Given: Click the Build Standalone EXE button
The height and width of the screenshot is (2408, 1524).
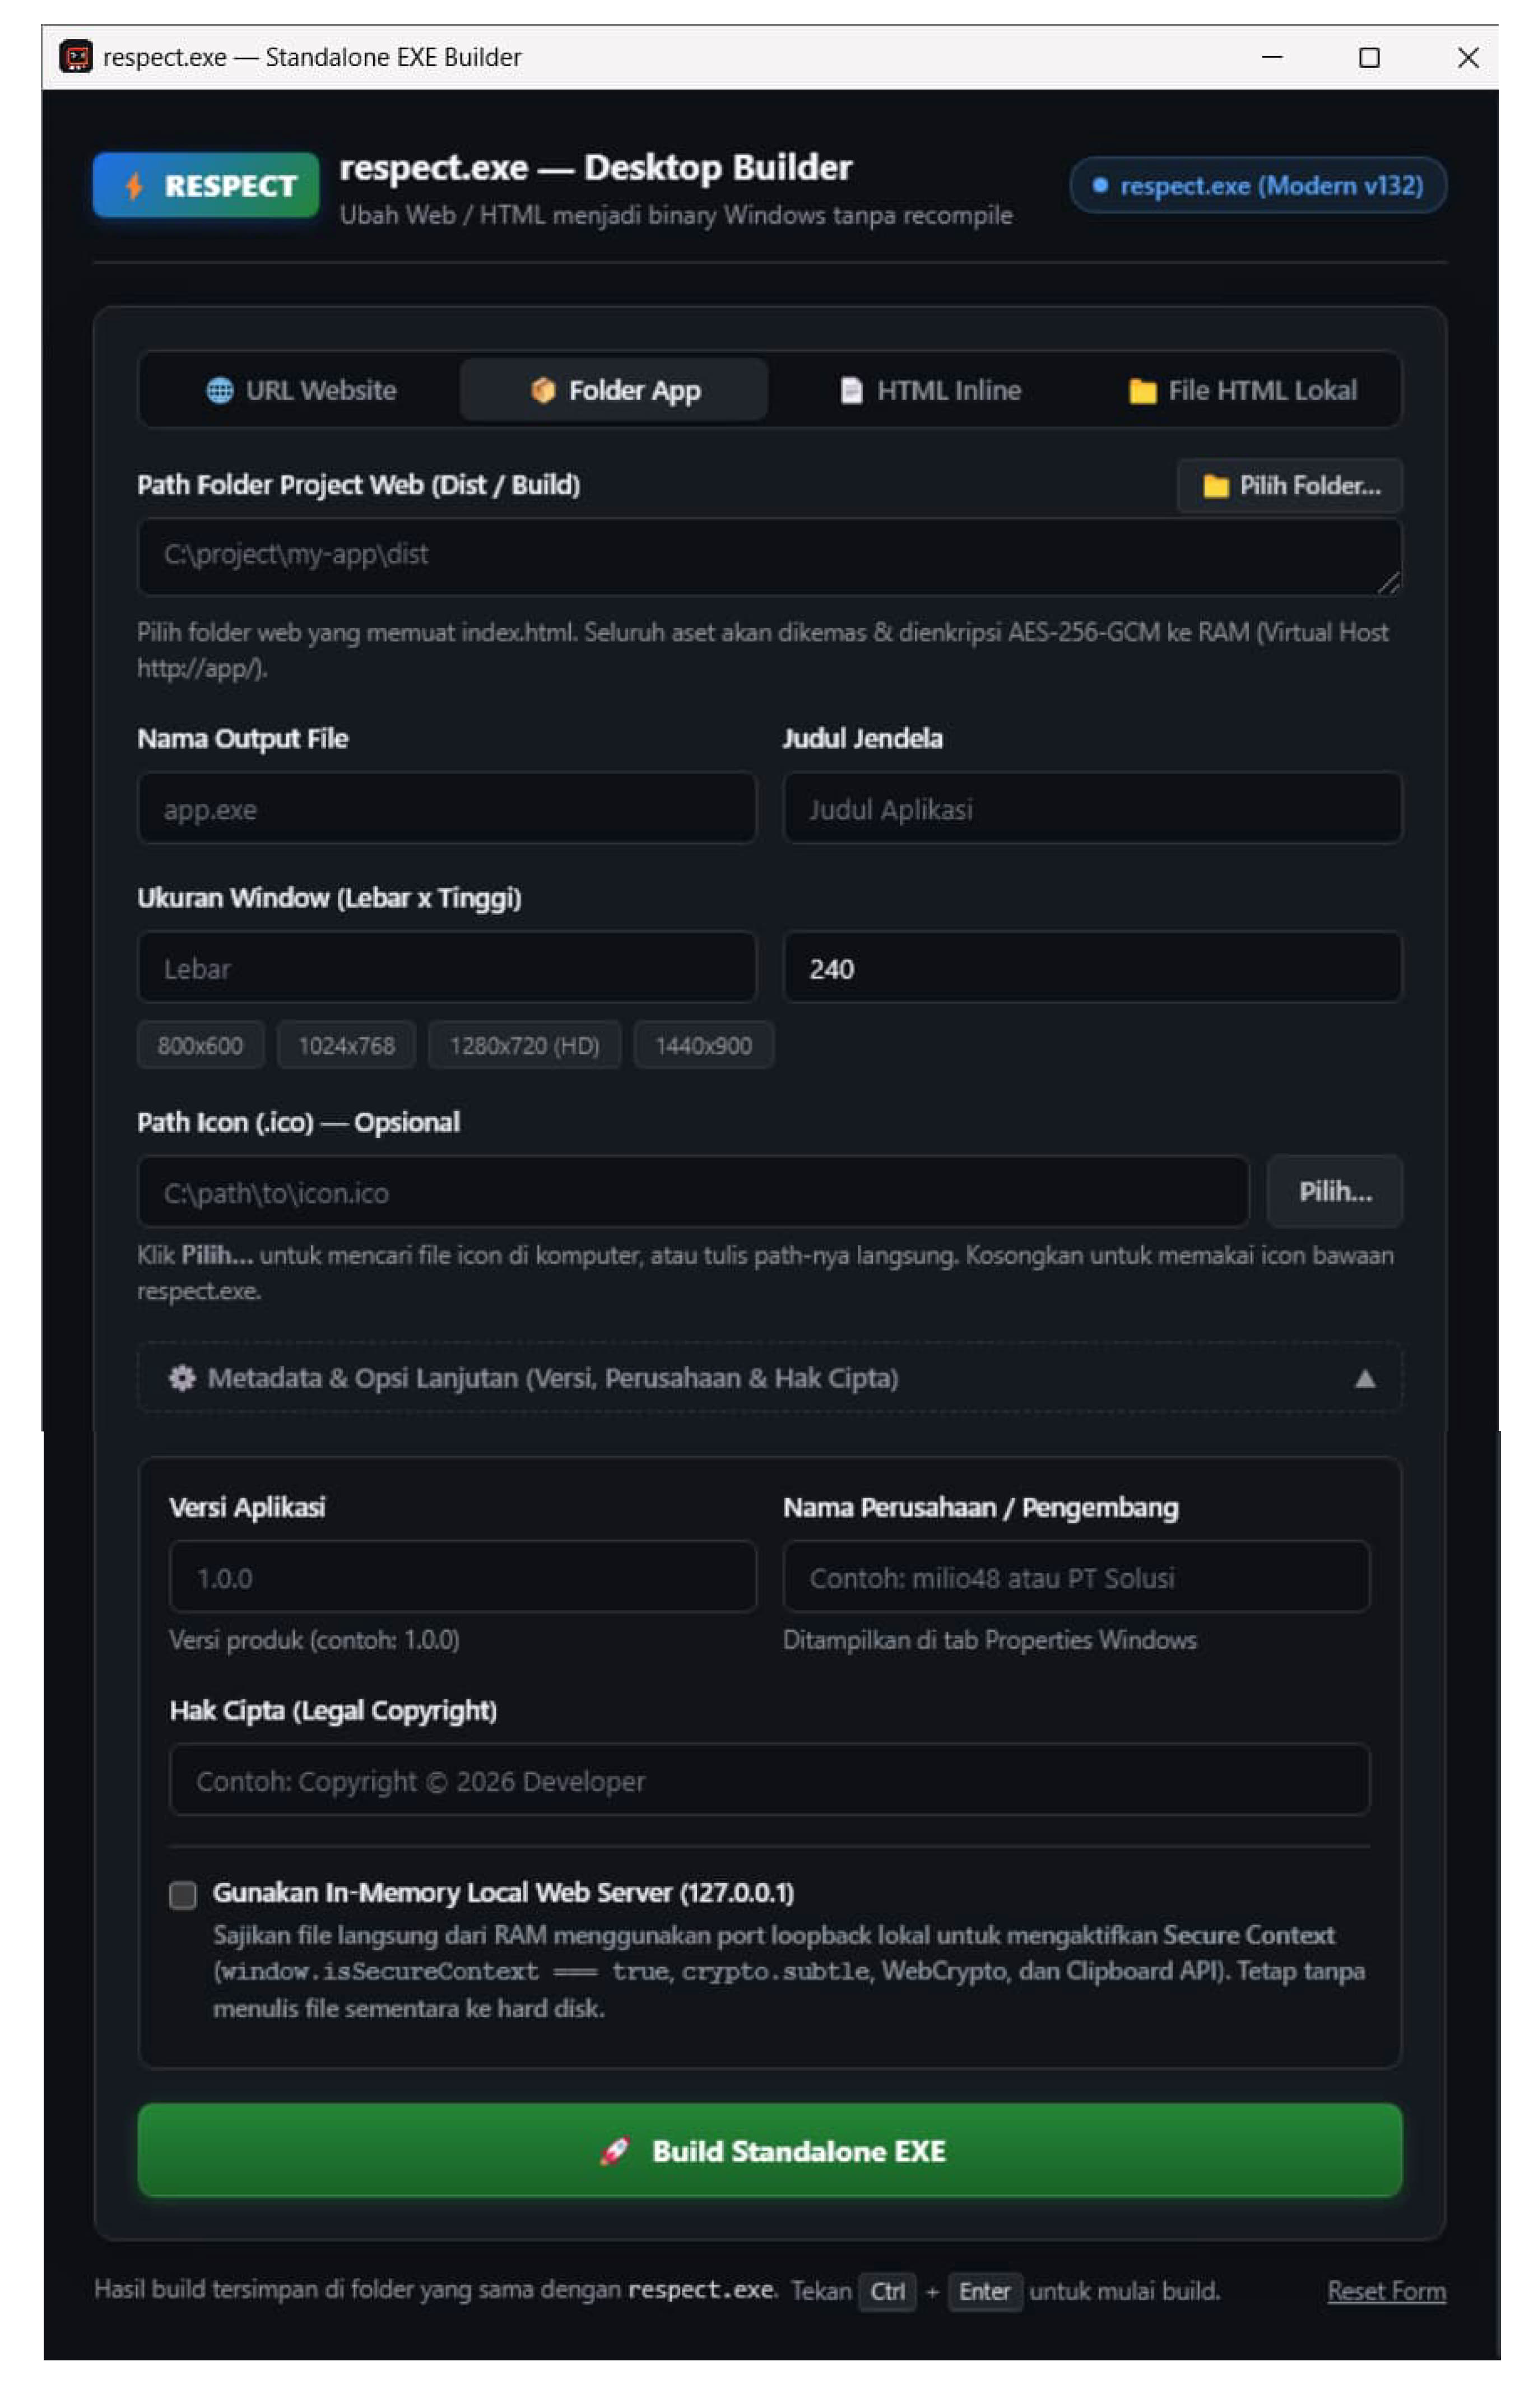Looking at the screenshot, I should point(769,2150).
